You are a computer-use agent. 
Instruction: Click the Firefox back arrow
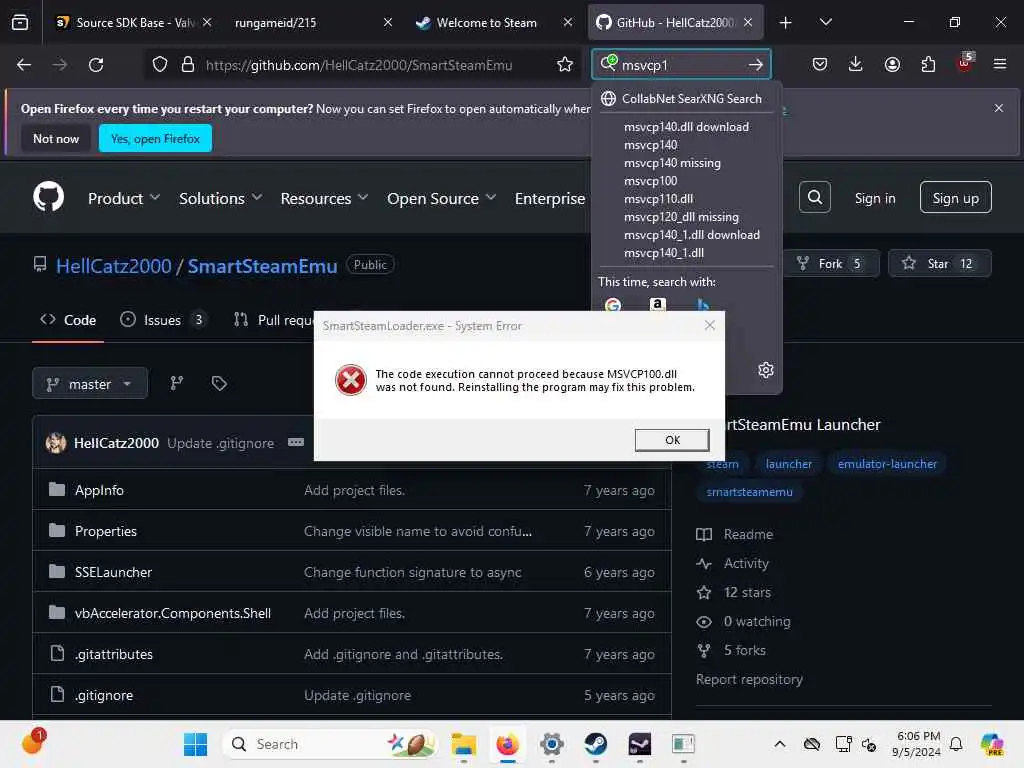24,65
